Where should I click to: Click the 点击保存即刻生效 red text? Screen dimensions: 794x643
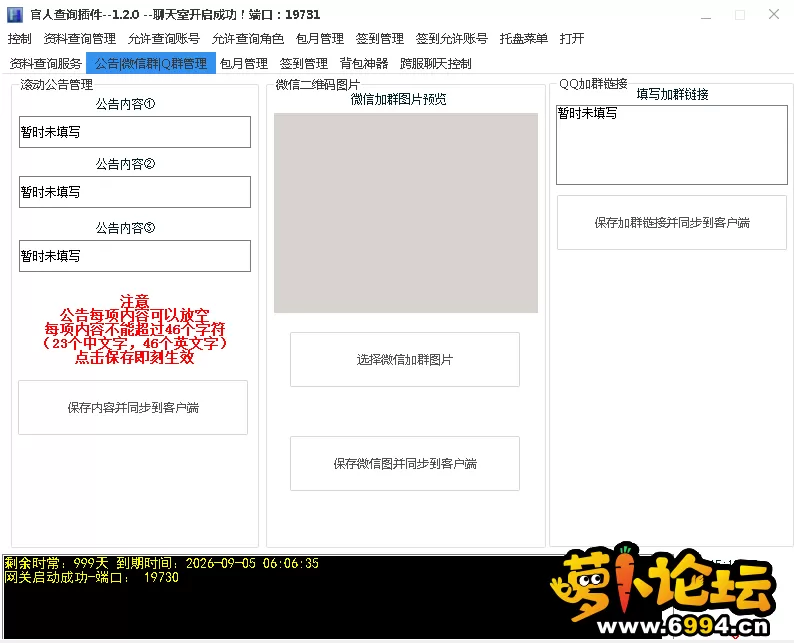[x=135, y=357]
